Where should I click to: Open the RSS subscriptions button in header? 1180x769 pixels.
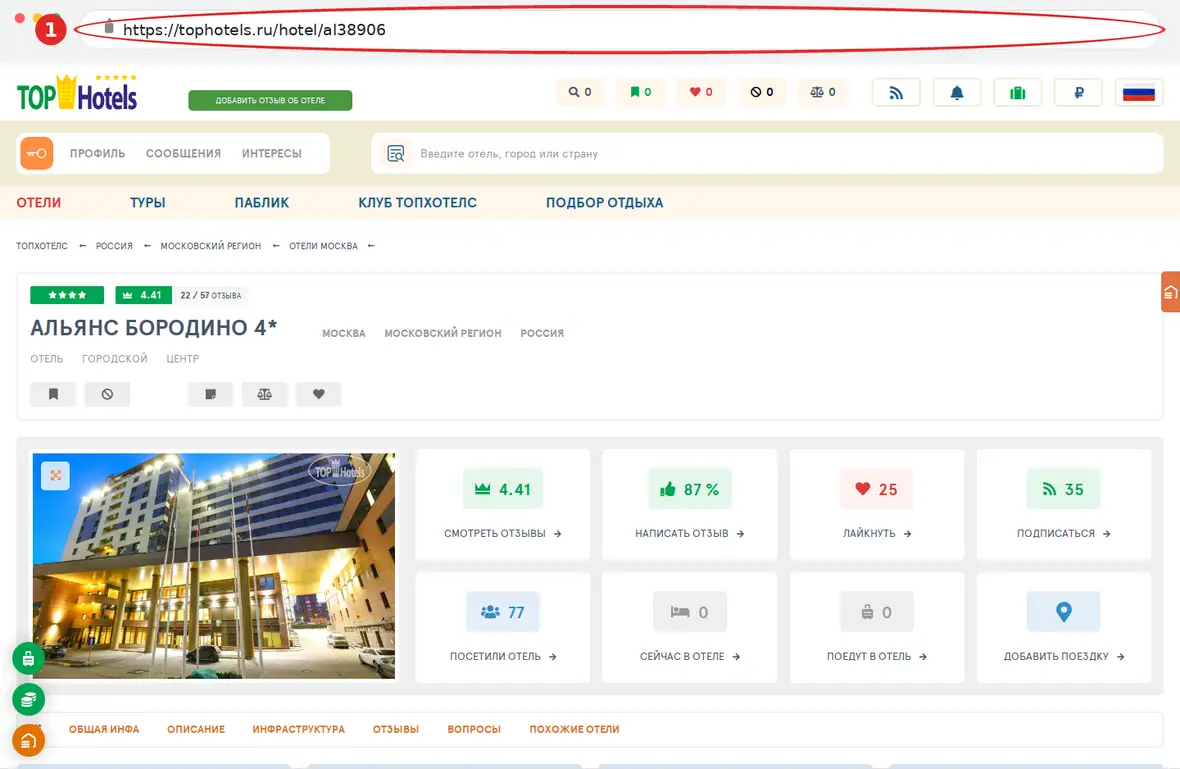click(x=896, y=93)
